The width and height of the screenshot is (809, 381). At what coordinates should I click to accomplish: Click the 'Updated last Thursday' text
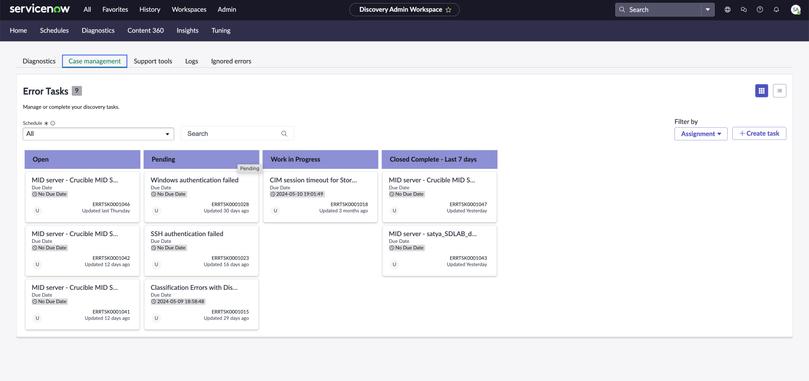point(106,211)
